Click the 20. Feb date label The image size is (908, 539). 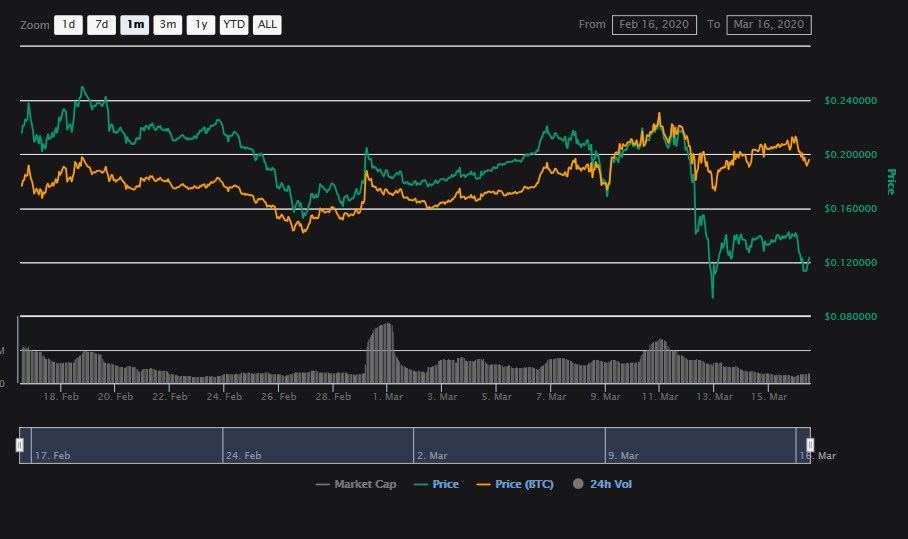pyautogui.click(x=115, y=397)
